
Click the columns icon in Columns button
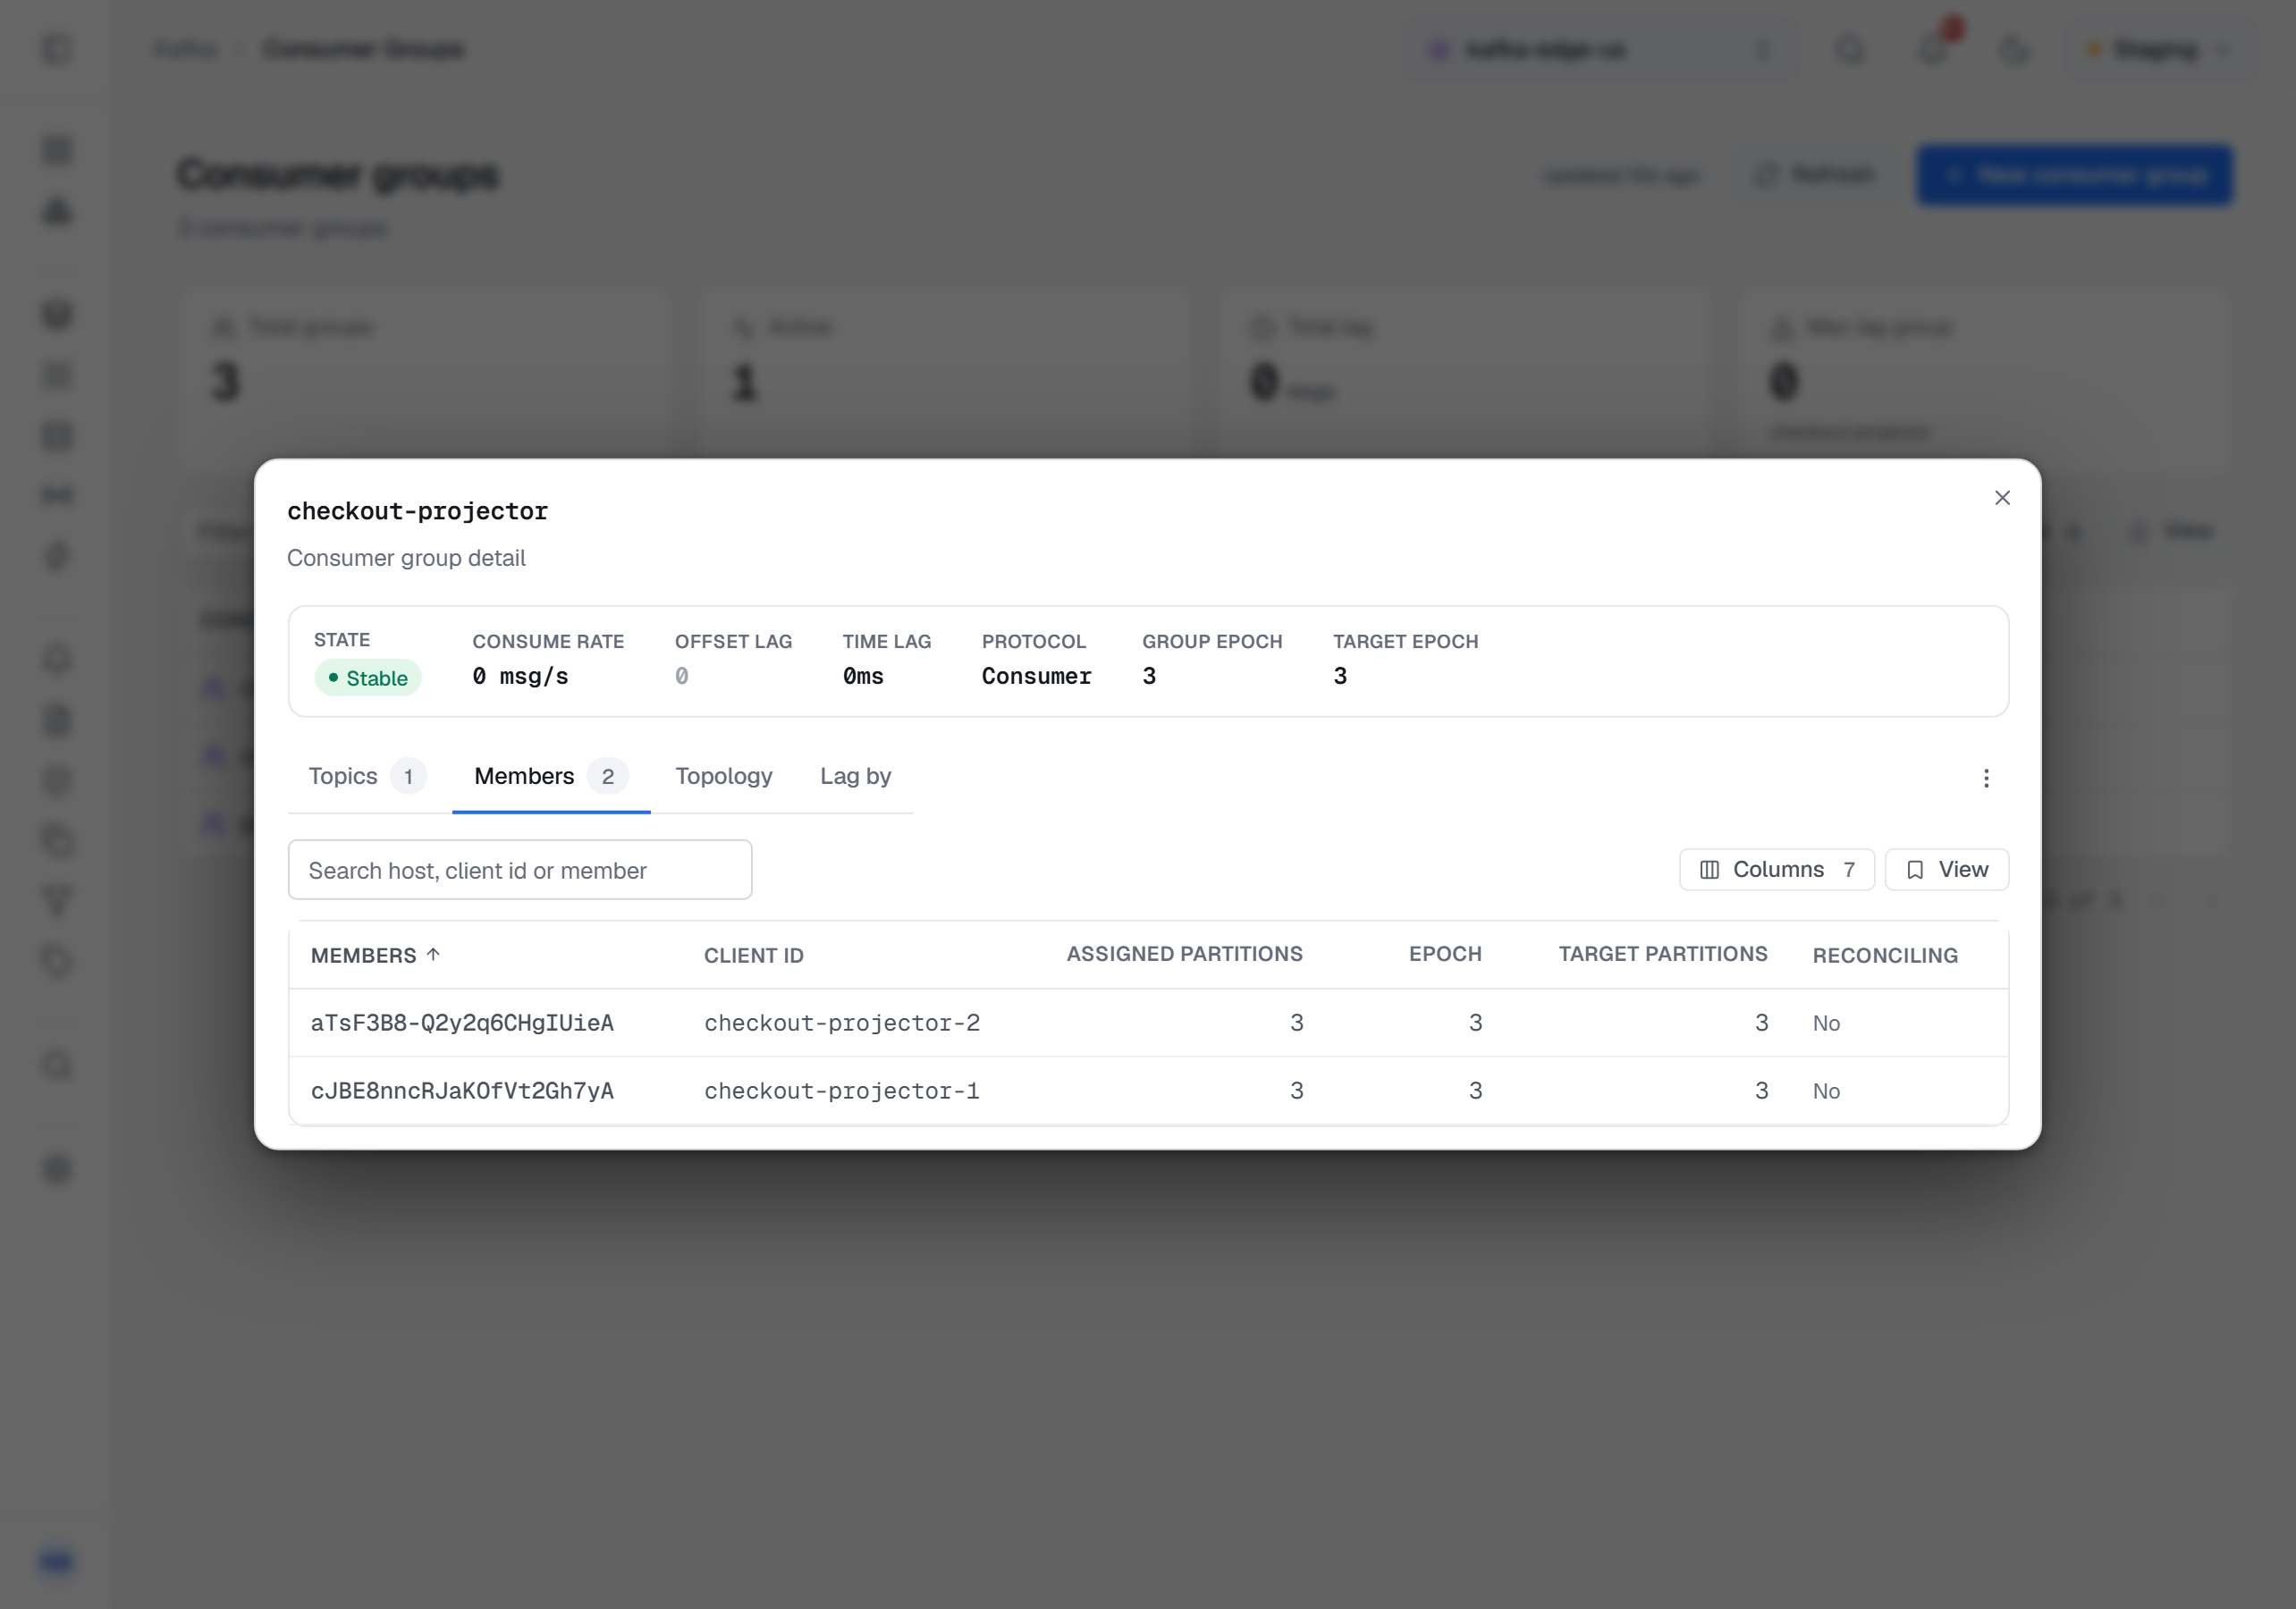(x=1709, y=869)
